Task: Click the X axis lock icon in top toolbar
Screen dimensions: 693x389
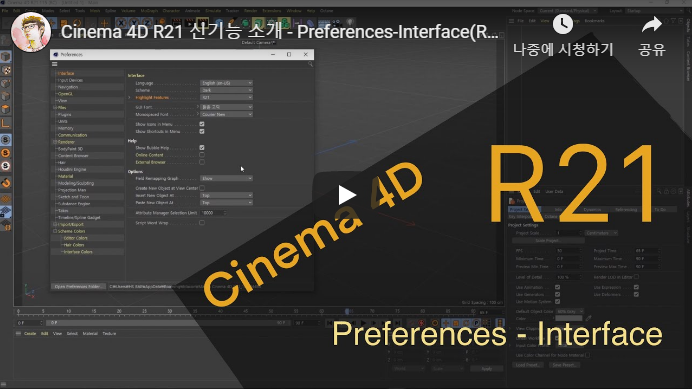Action: pos(122,23)
